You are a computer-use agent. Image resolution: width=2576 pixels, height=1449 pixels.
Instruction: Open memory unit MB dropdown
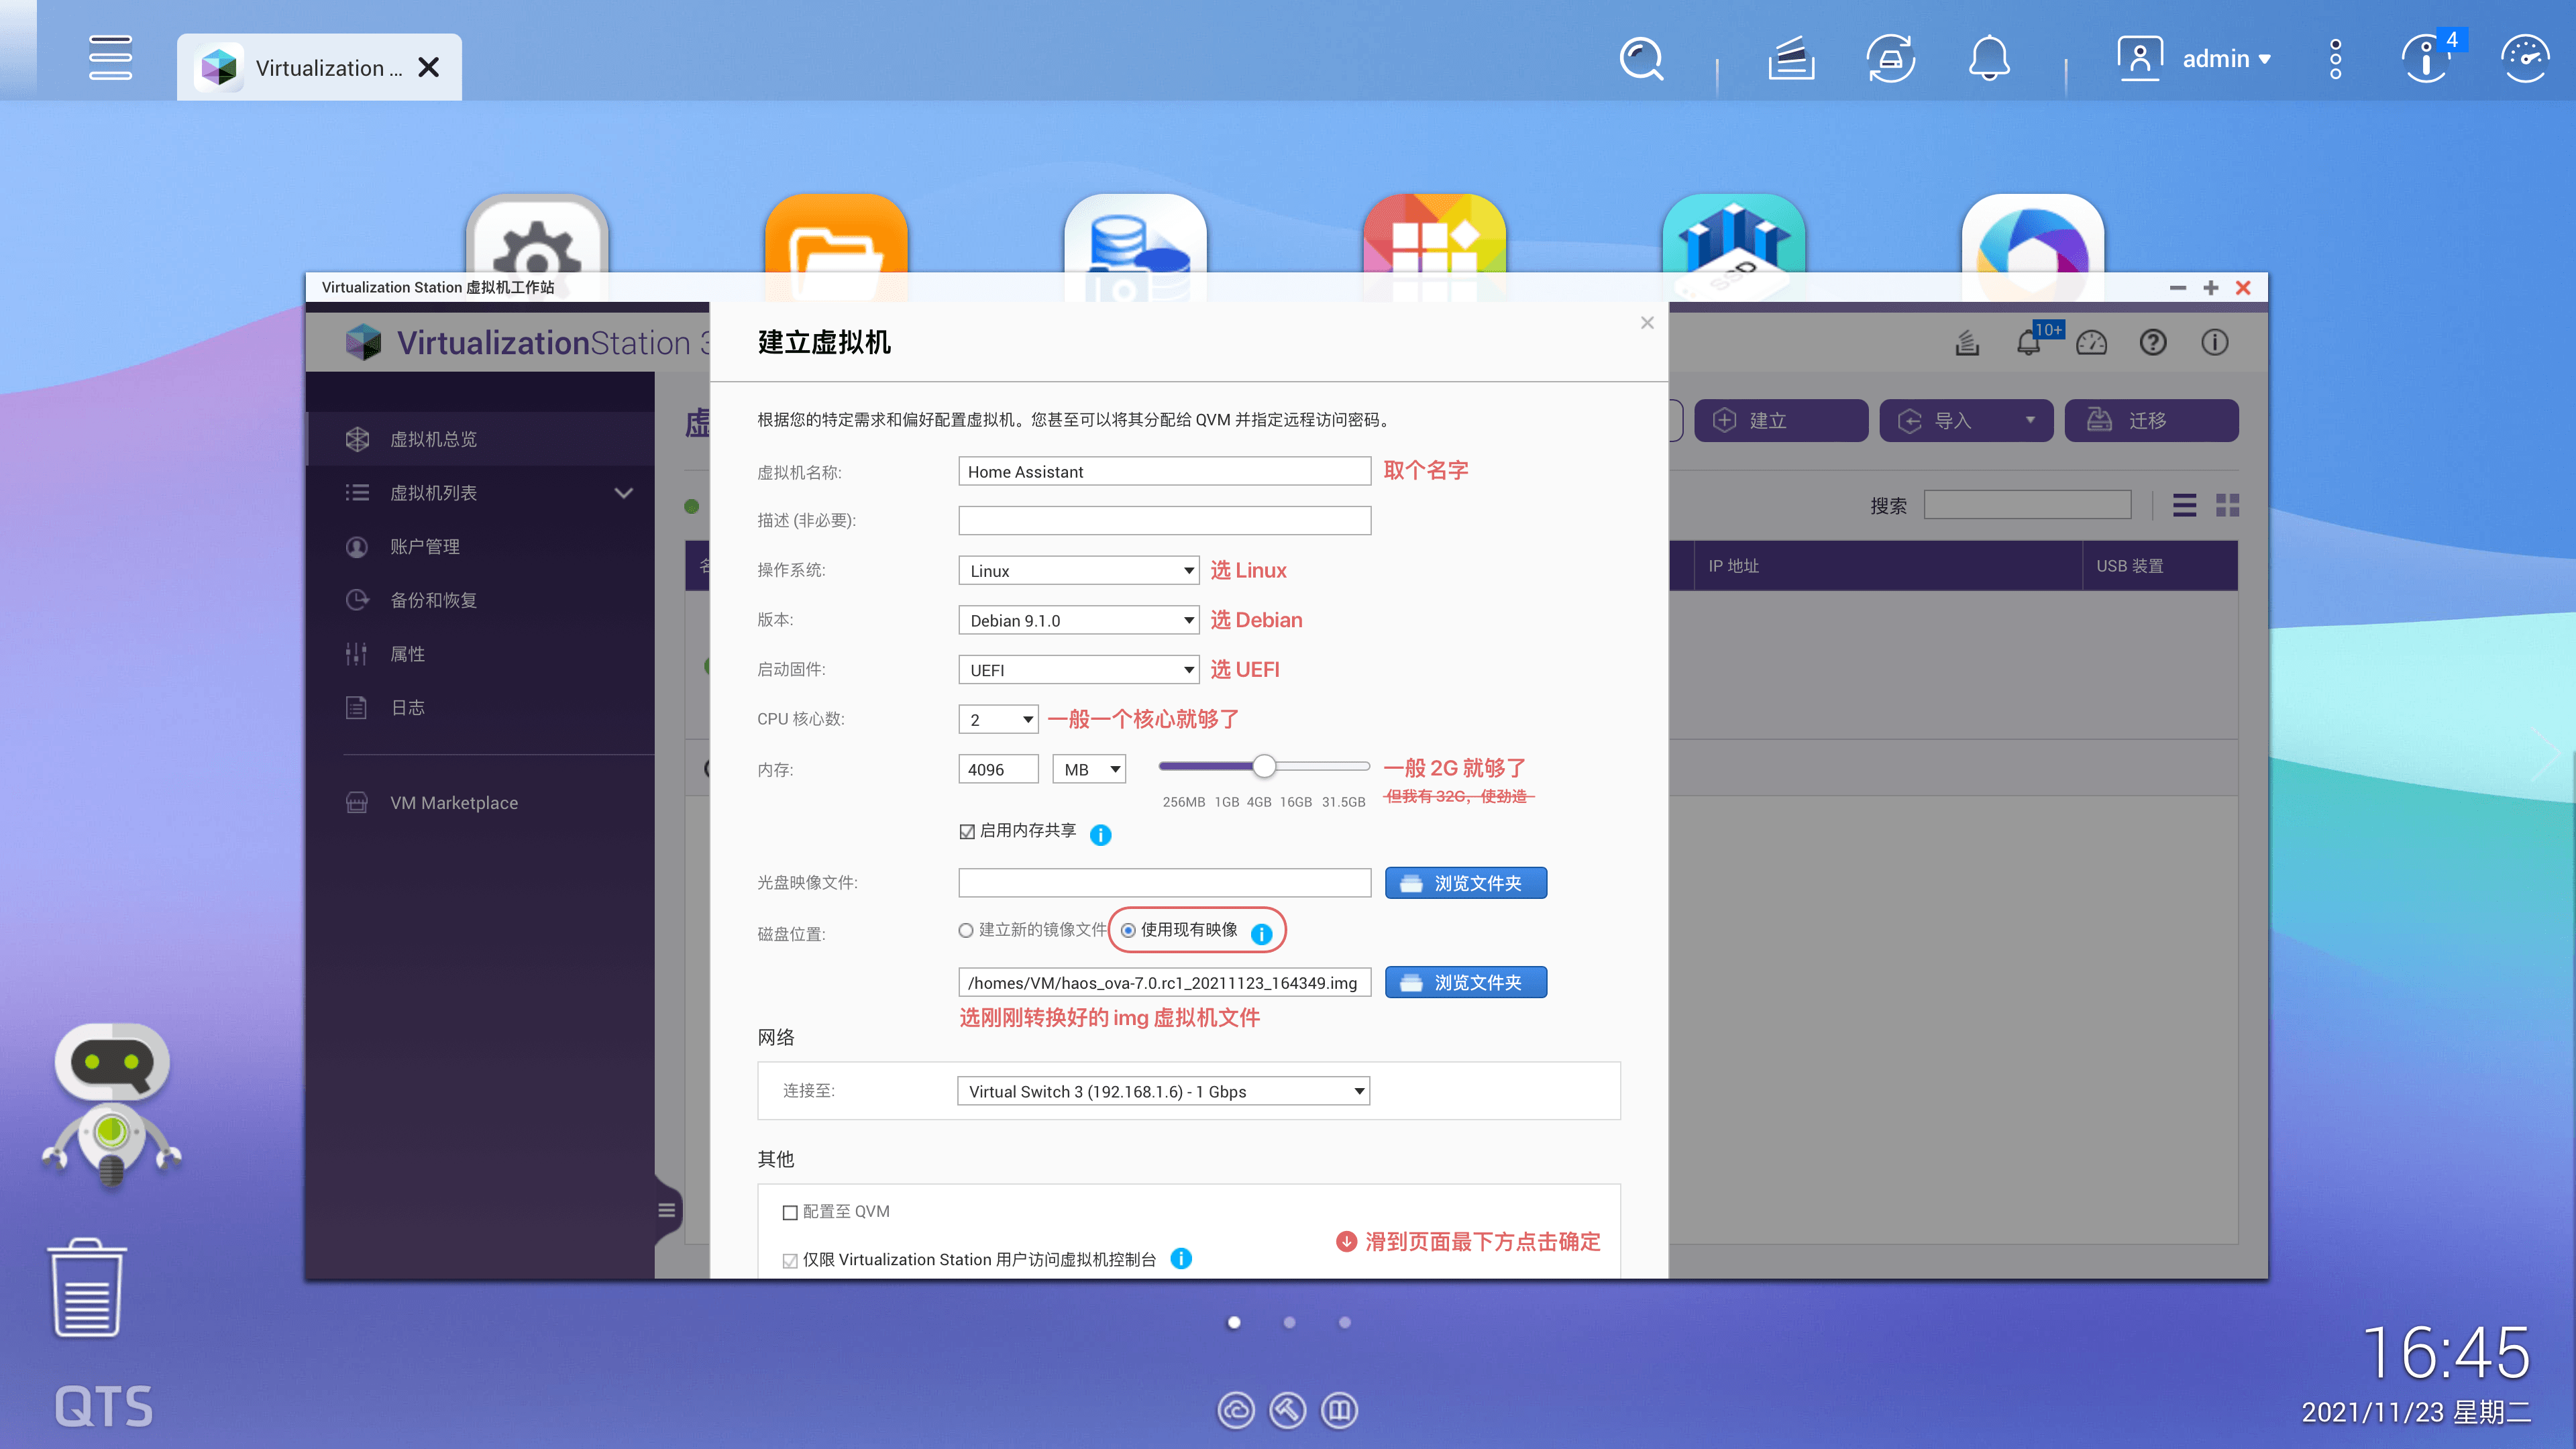click(x=1089, y=769)
